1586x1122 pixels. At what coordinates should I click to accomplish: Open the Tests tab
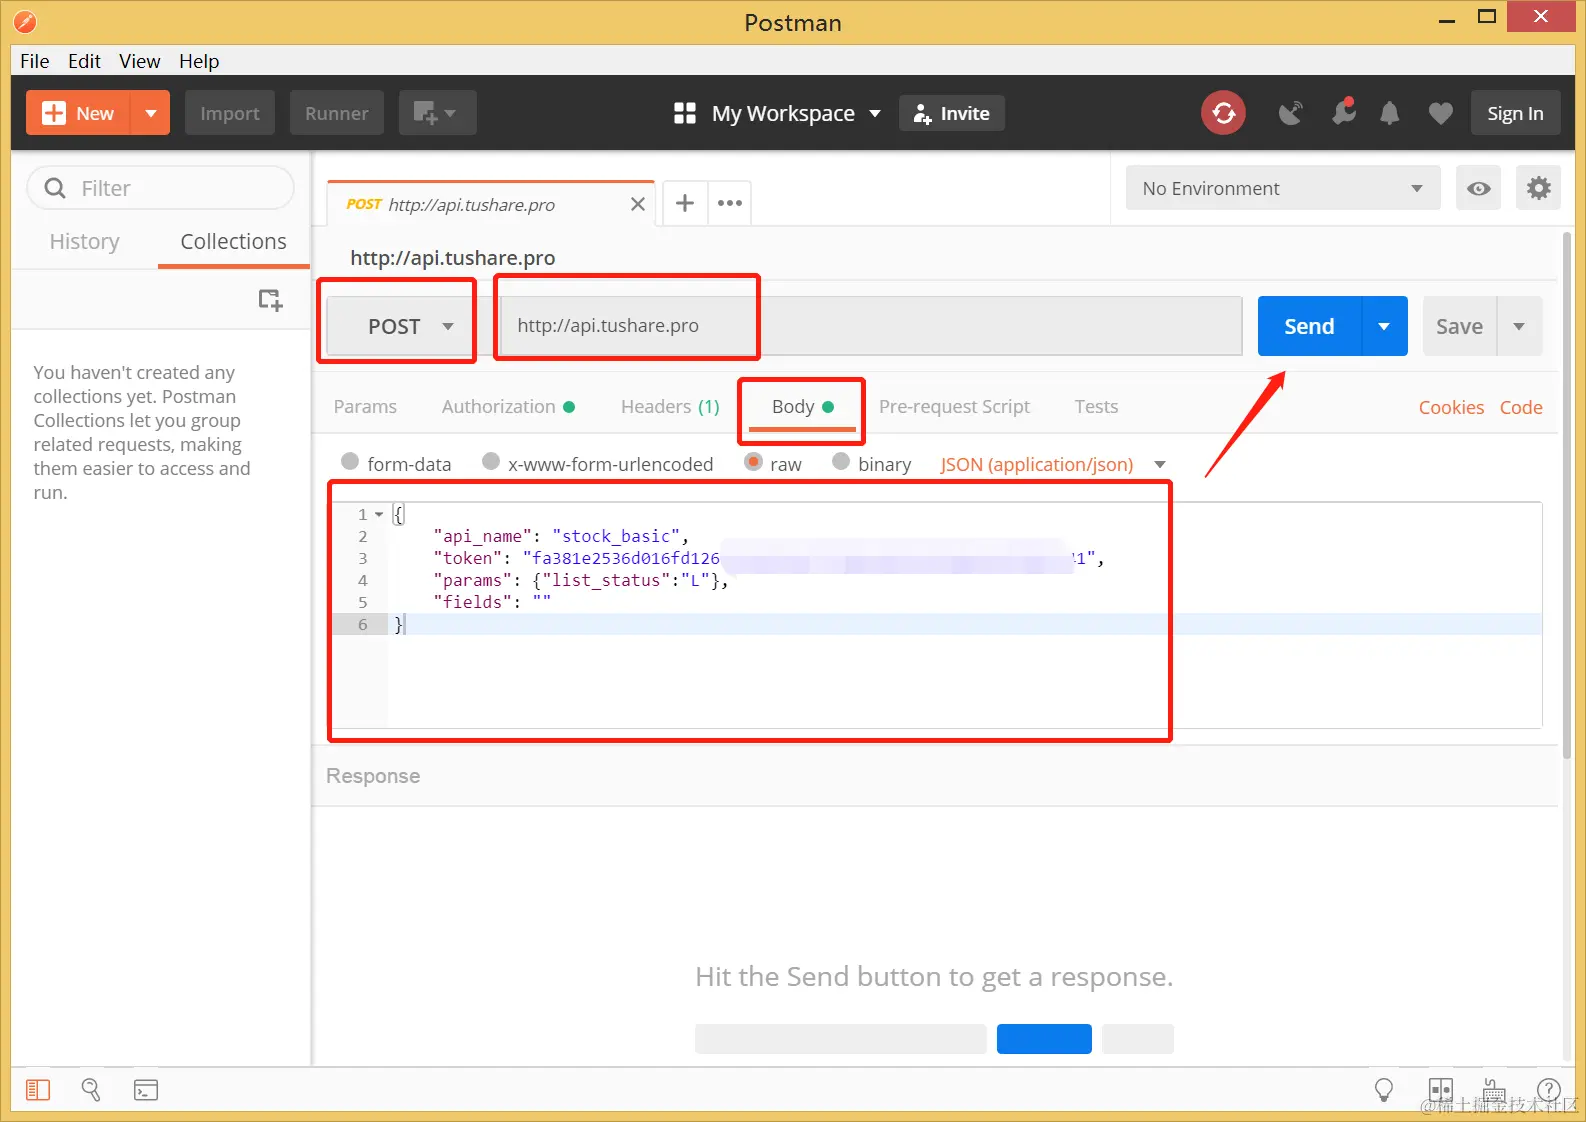click(1096, 406)
